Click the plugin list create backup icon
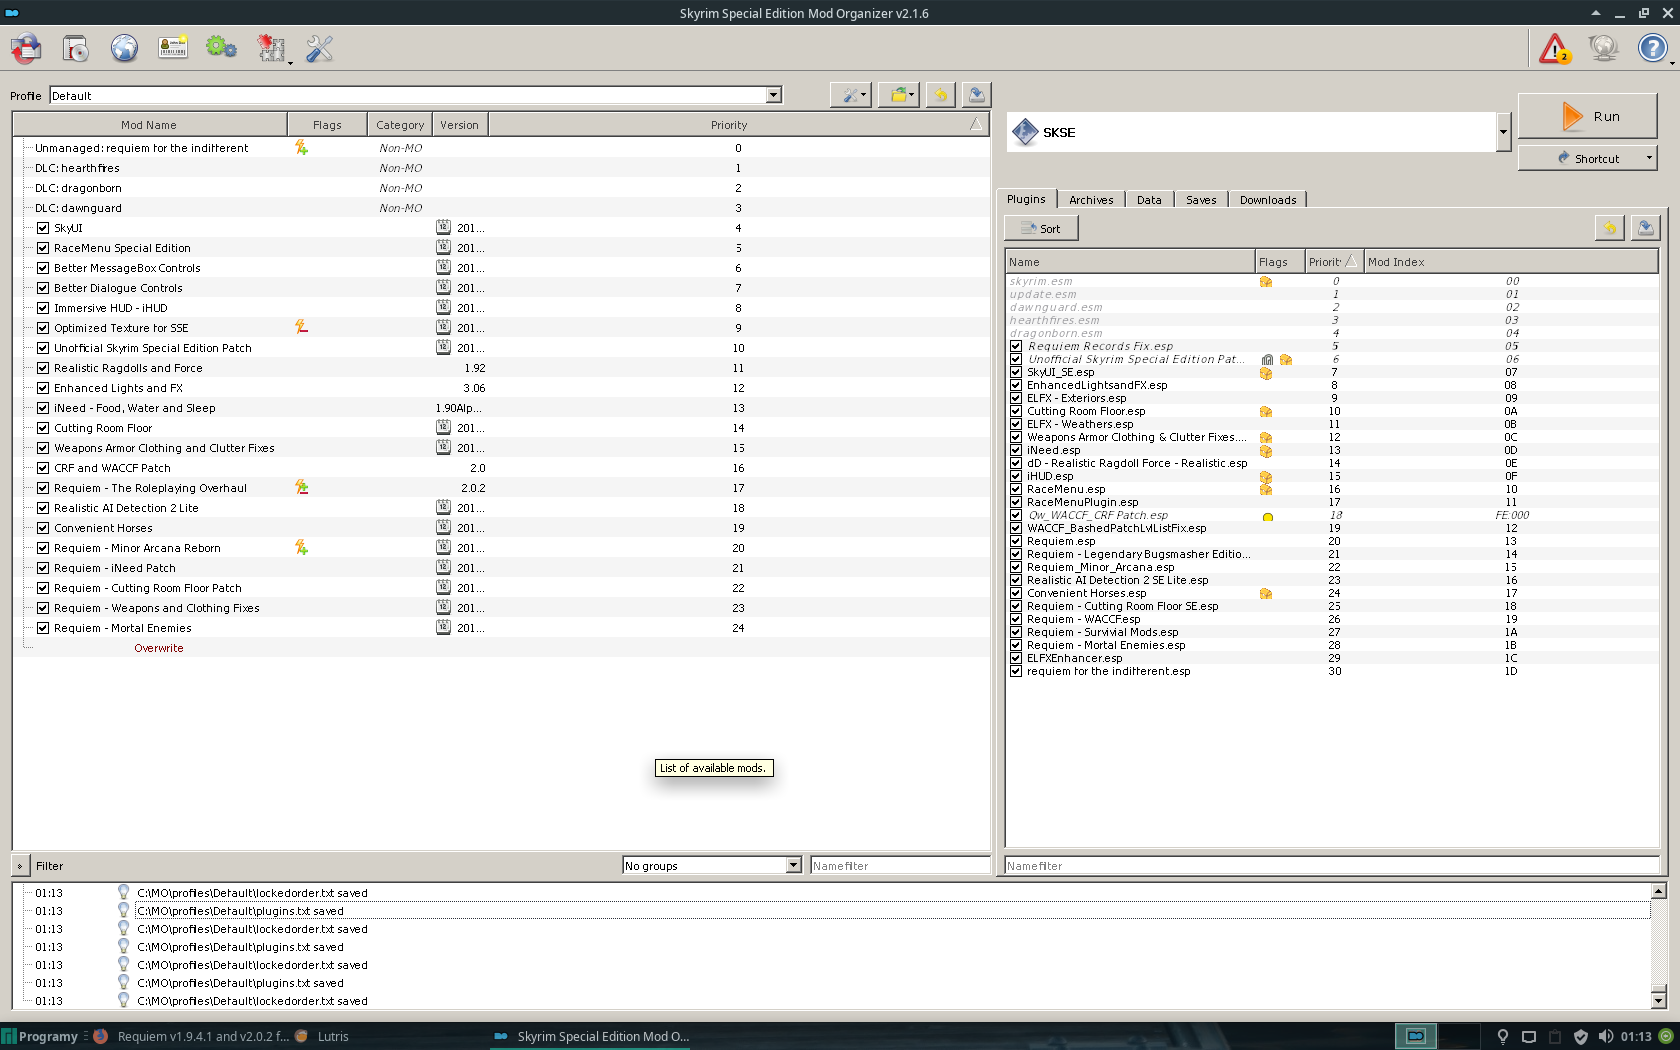The image size is (1680, 1050). (x=1645, y=228)
